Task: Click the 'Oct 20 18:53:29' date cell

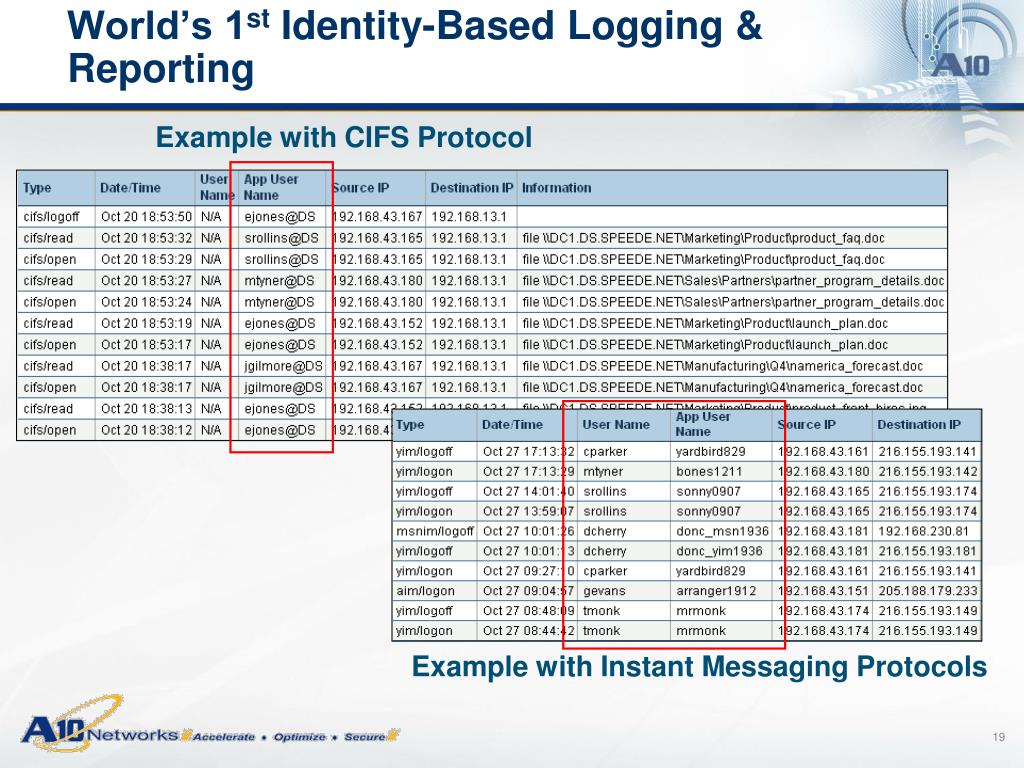Action: 146,259
